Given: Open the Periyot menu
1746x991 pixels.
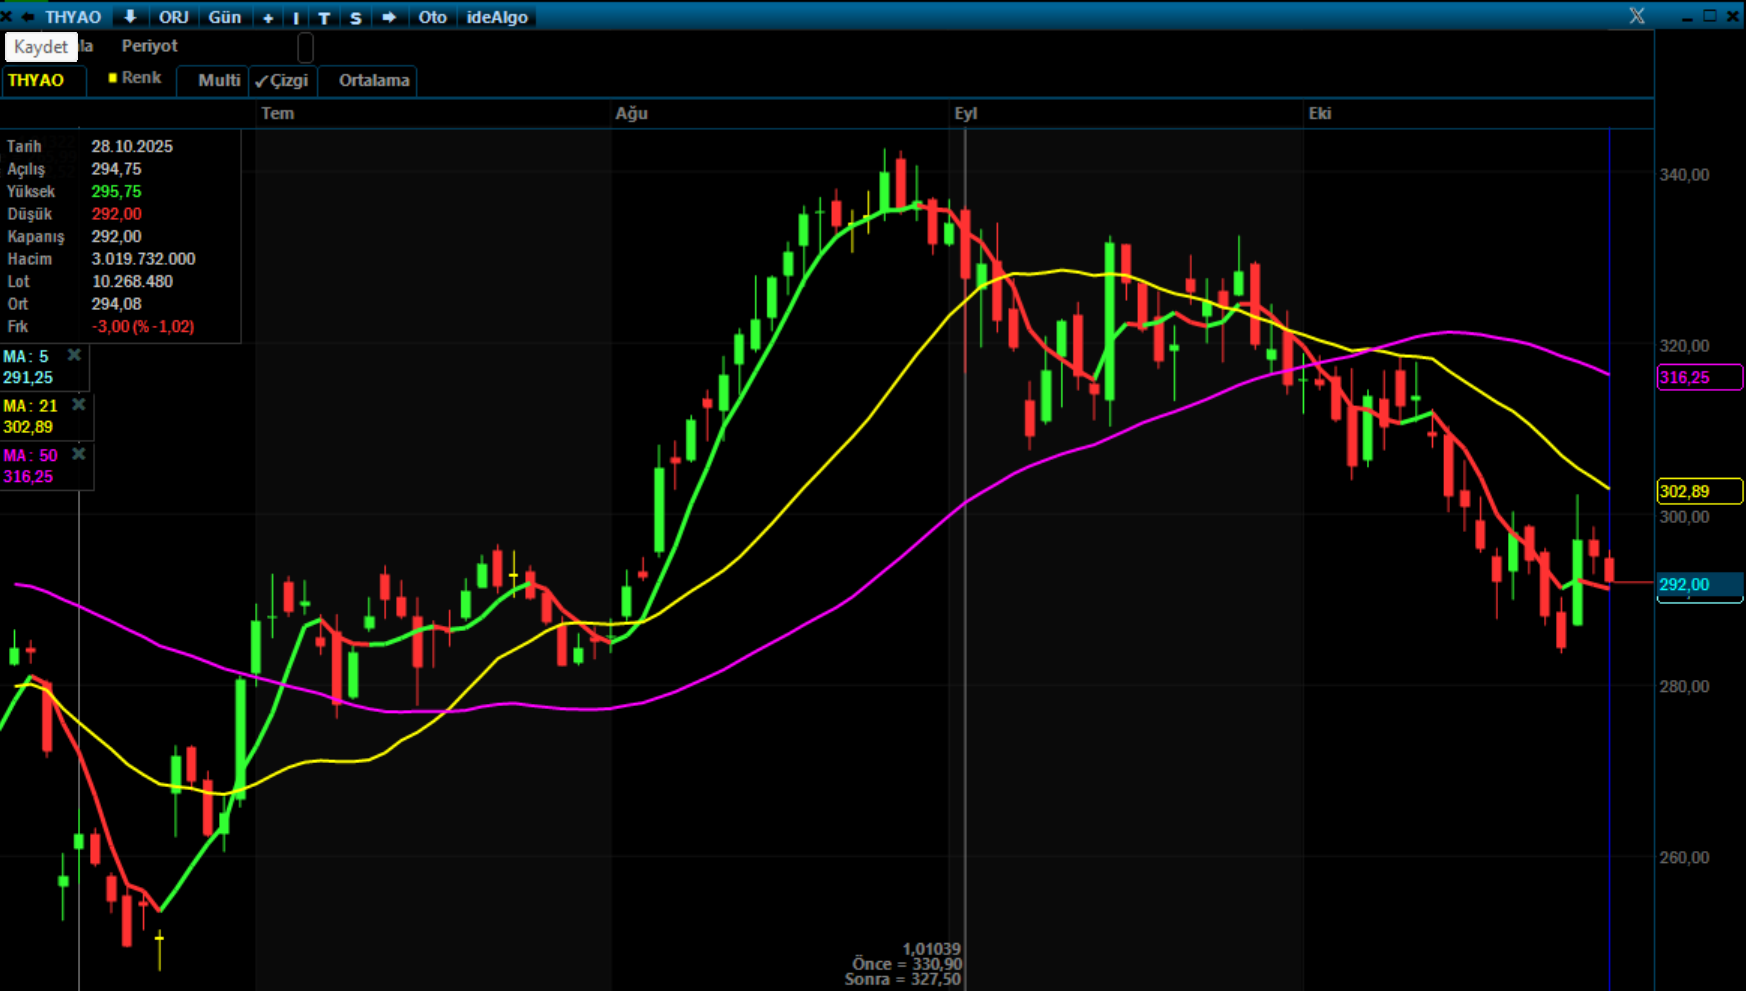Looking at the screenshot, I should [149, 46].
